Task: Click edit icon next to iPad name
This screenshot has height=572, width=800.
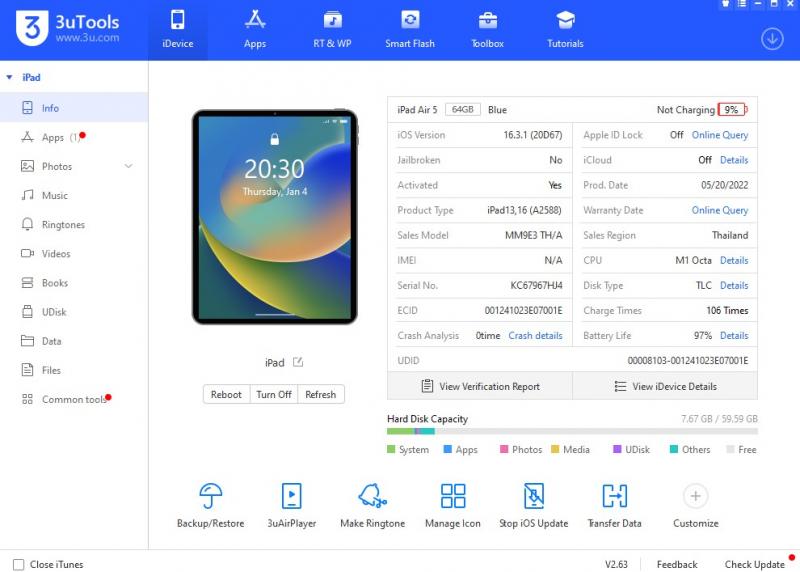Action: (298, 362)
